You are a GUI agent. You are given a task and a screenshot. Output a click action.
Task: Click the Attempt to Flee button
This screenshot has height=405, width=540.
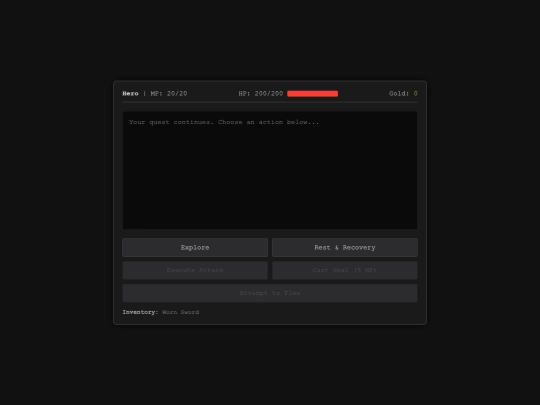tap(270, 293)
